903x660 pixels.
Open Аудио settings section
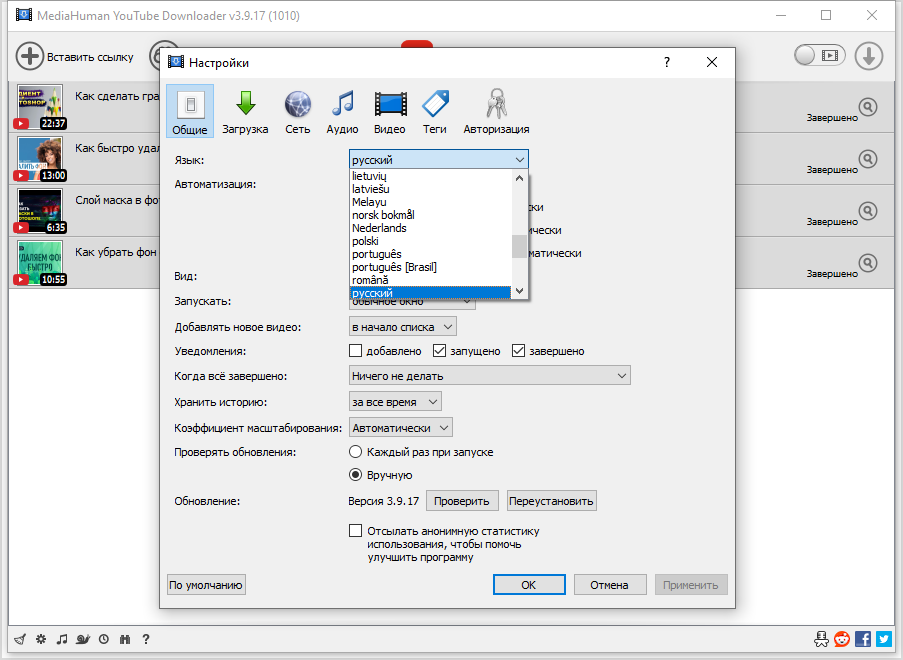(342, 110)
